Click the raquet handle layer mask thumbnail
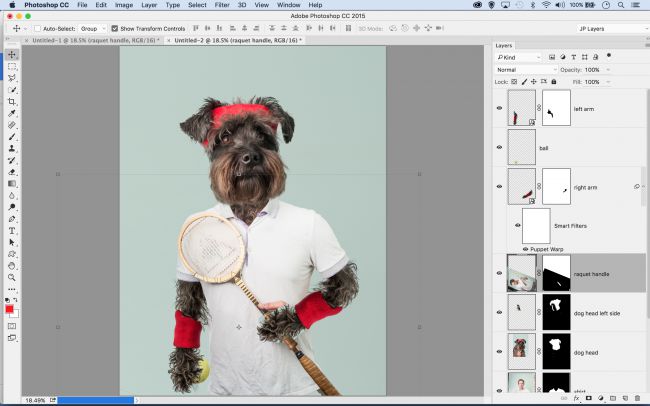 (x=556, y=272)
